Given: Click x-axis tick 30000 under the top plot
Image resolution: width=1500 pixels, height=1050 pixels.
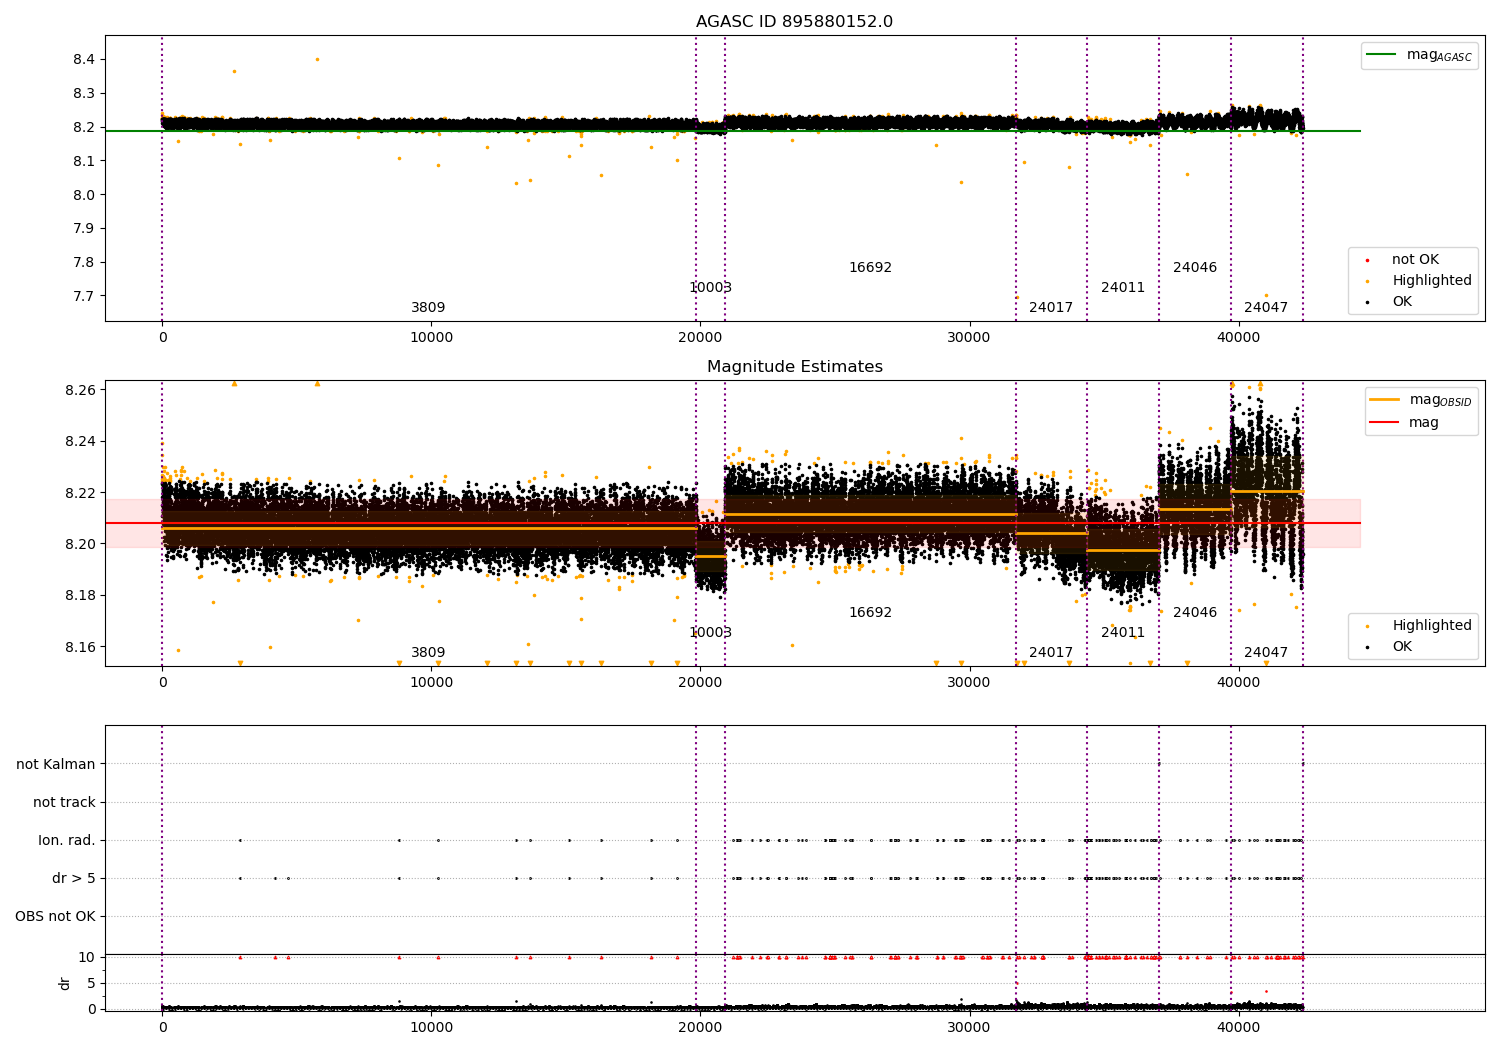Looking at the screenshot, I should 969,338.
